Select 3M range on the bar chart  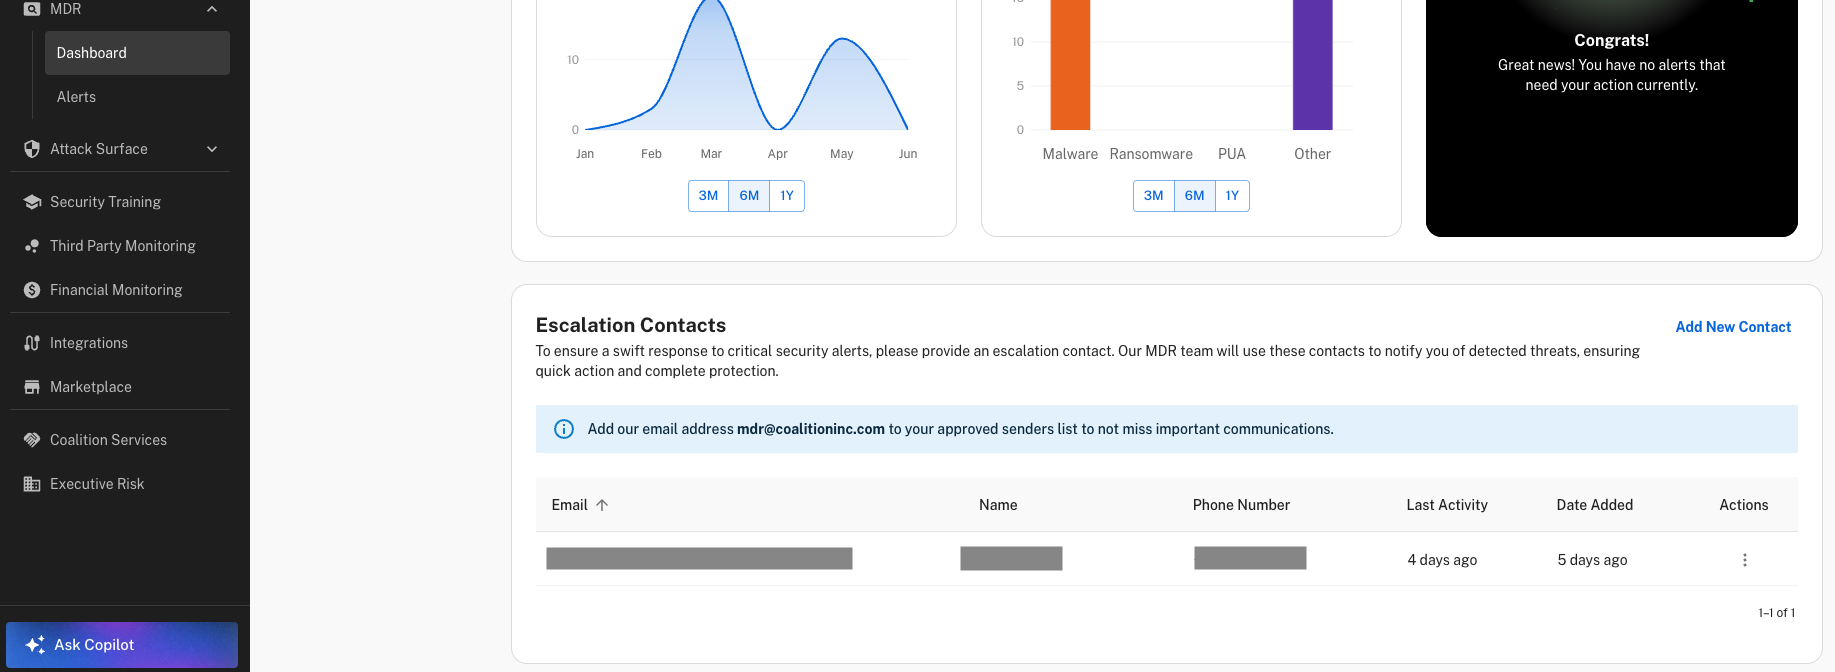click(1153, 196)
